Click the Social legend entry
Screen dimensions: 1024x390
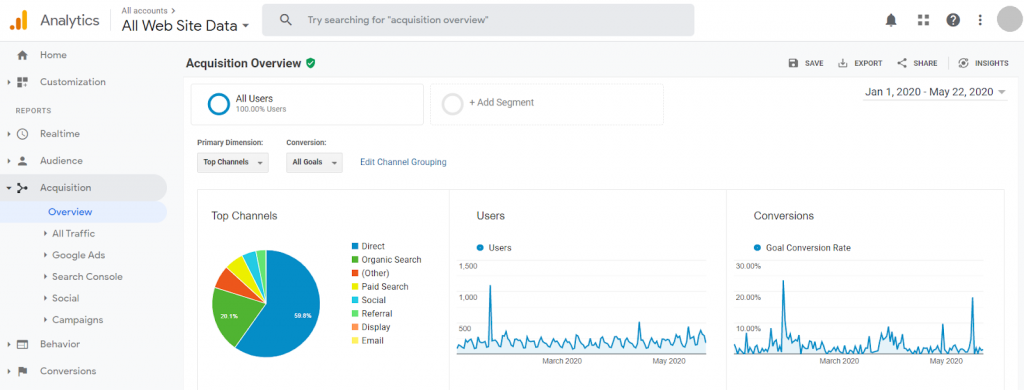369,300
